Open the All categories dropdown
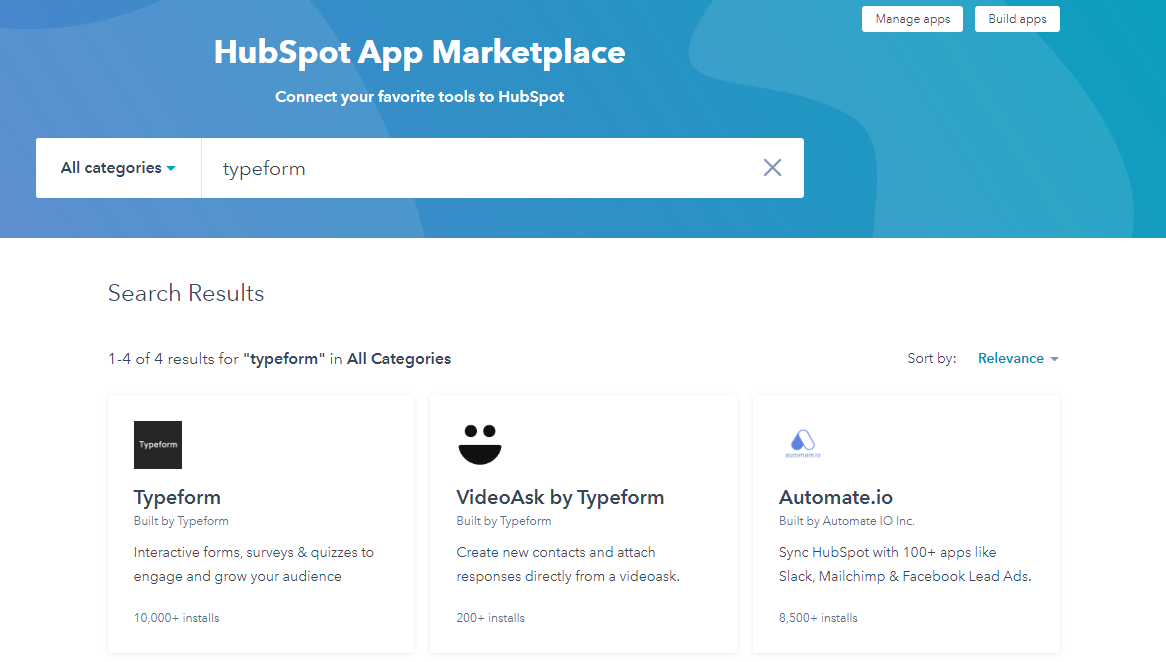The image size is (1166, 662). click(118, 168)
